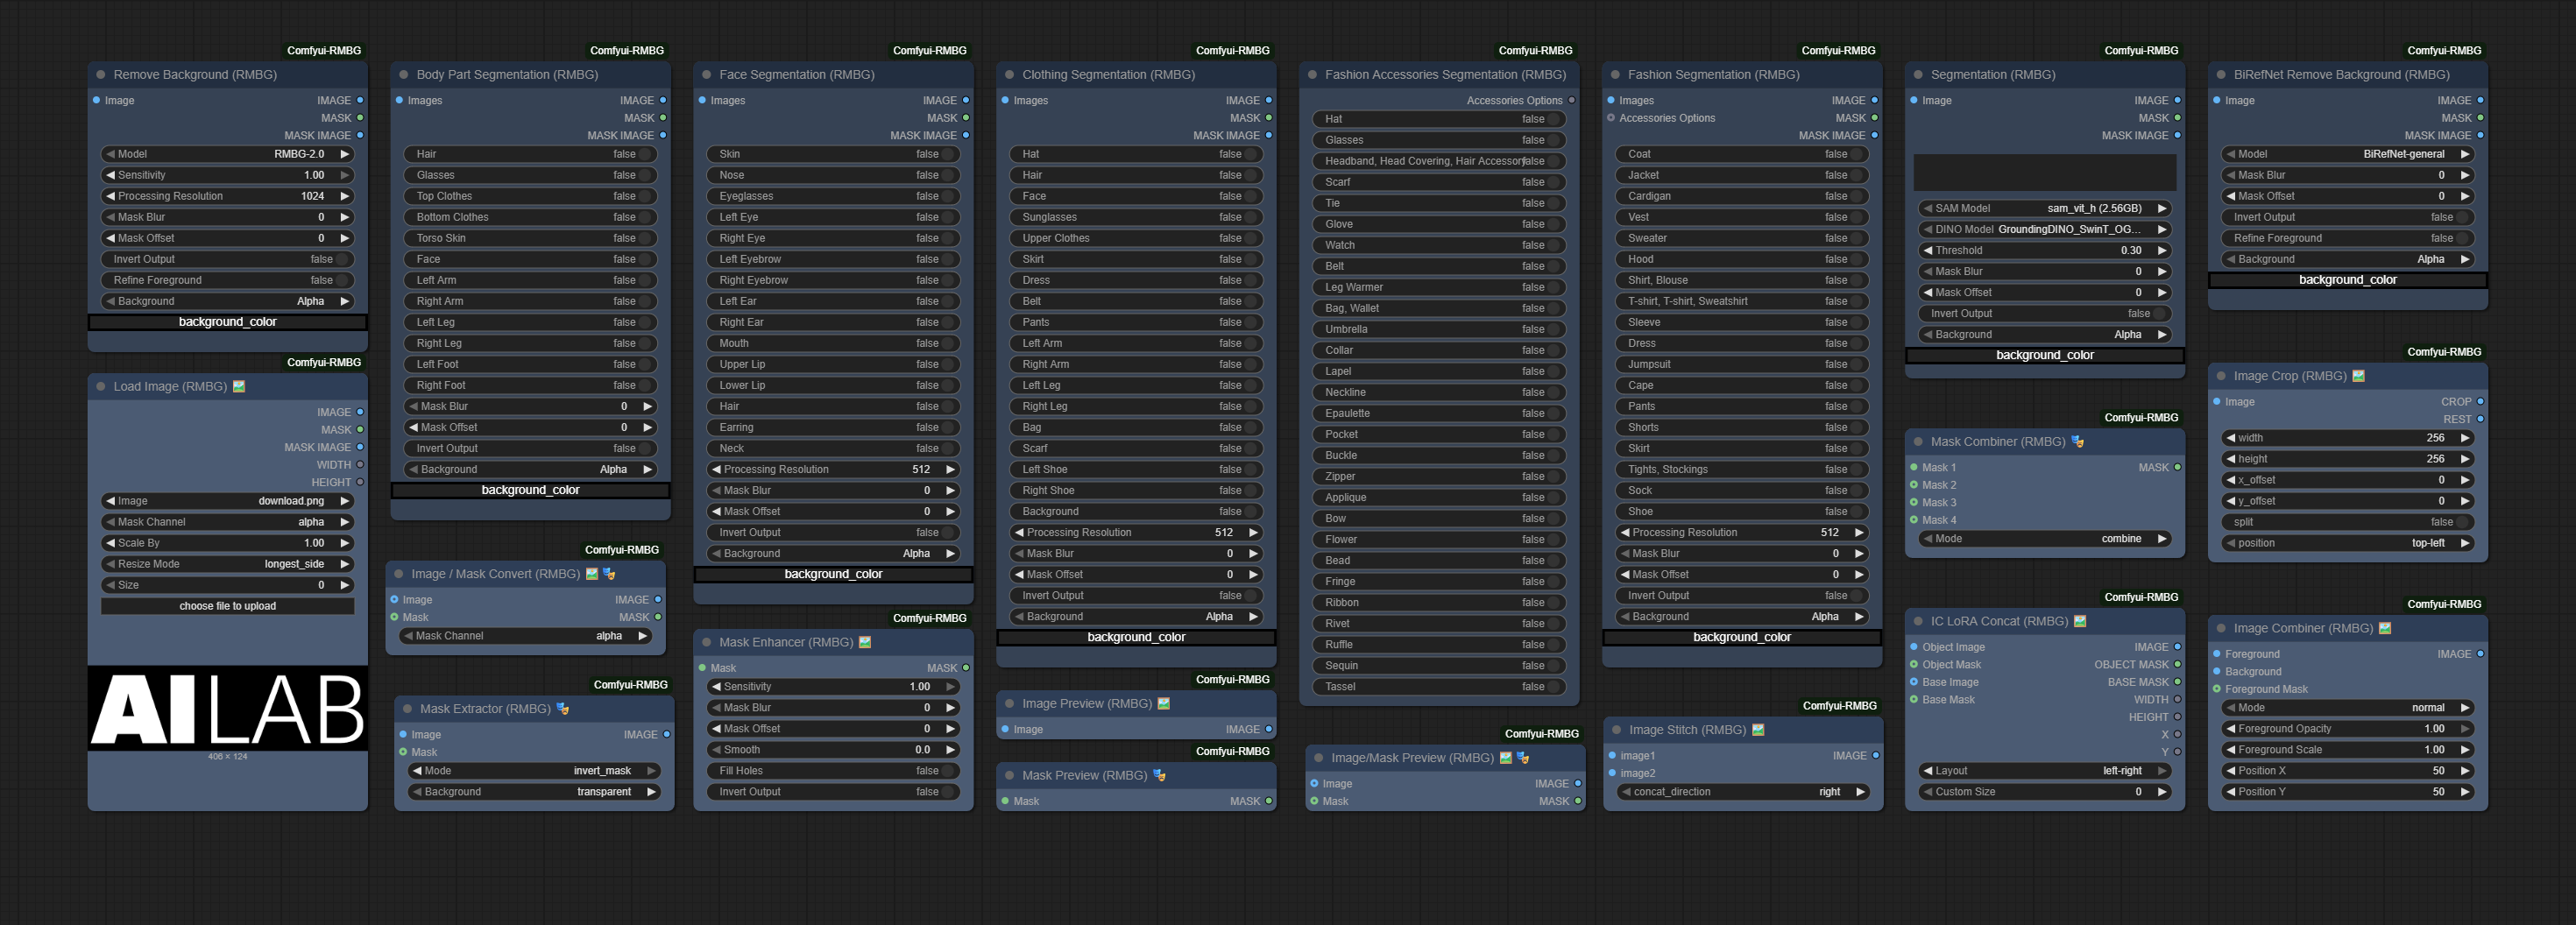Open the position top-left dropdown in Image Crop
Screen dimensions: 2576x925
pyautogui.click(x=2347, y=544)
